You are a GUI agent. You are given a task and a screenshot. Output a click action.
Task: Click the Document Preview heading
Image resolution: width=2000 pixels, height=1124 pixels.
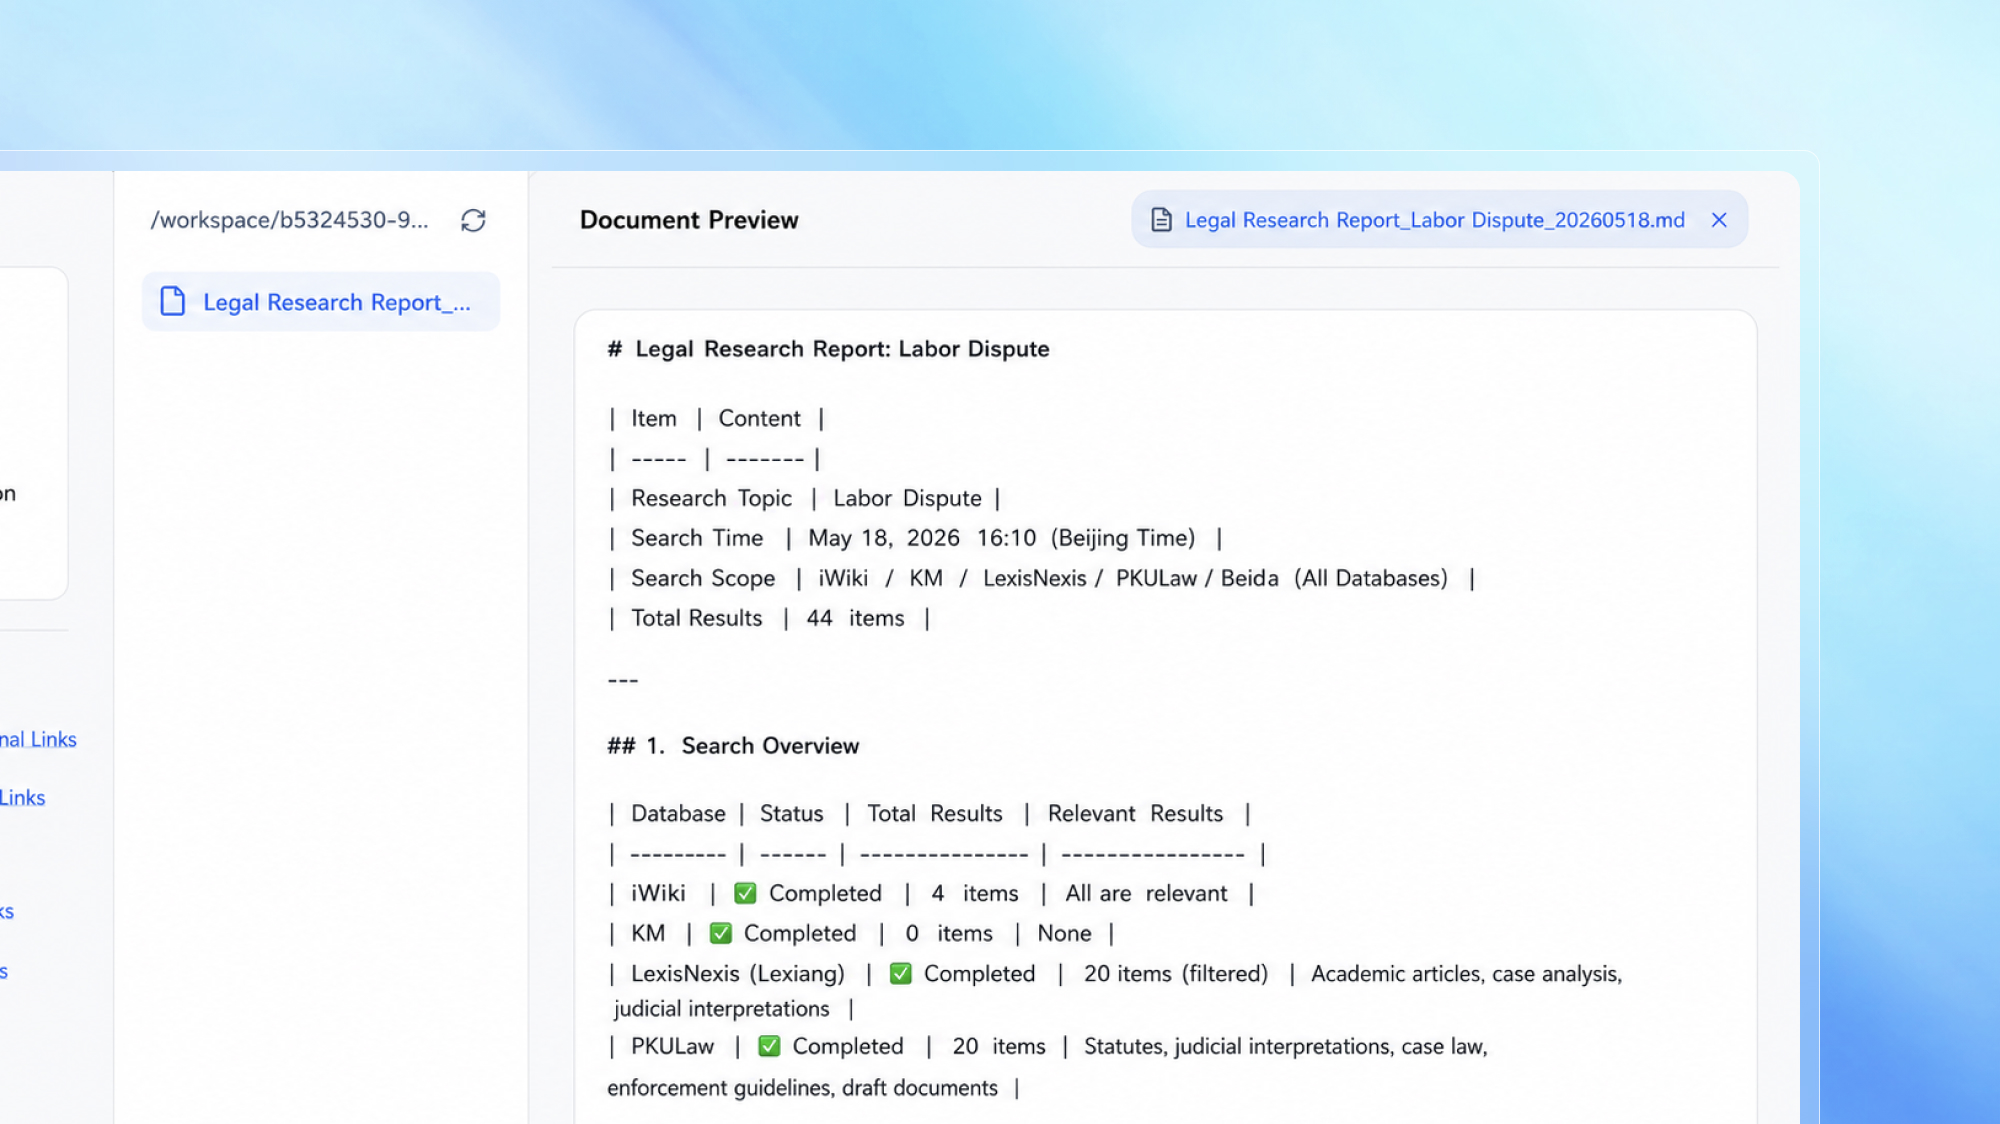pyautogui.click(x=689, y=220)
